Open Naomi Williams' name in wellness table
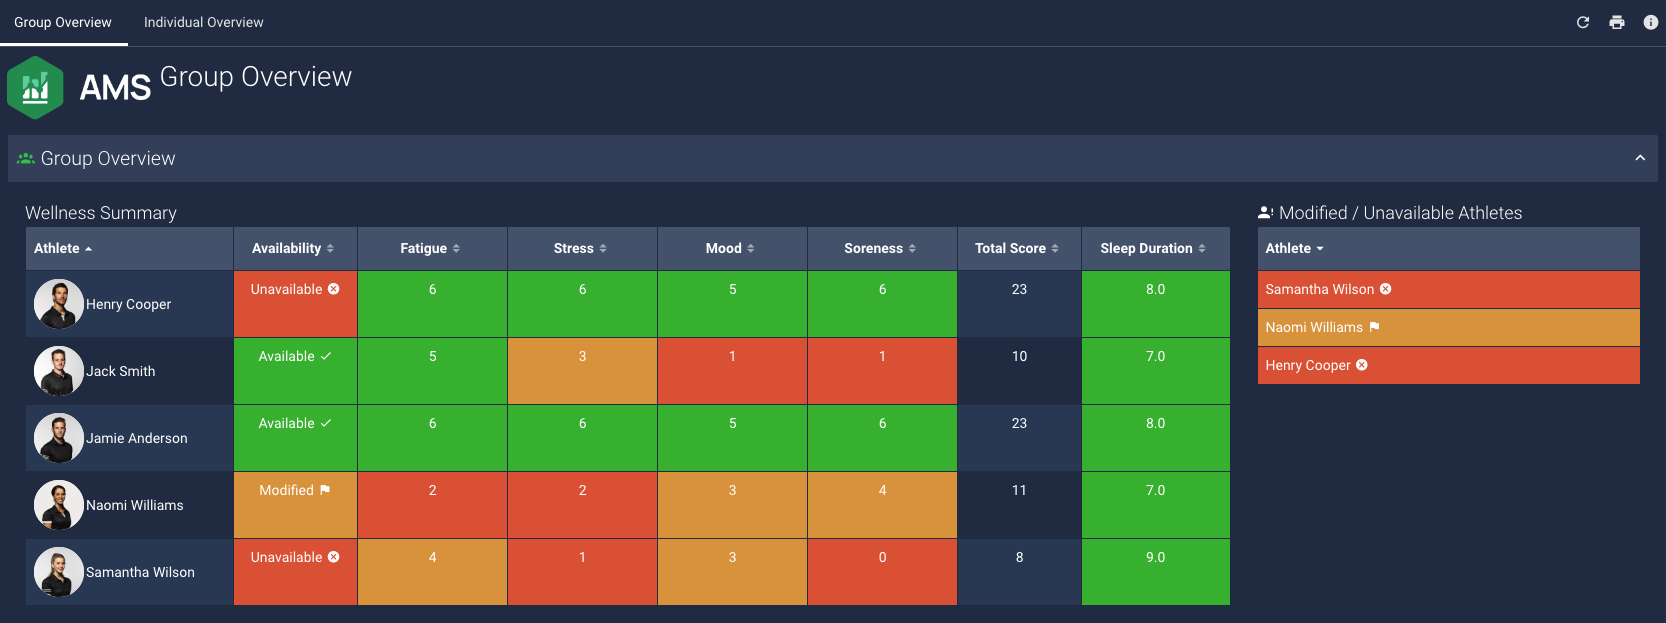Screen dimensions: 1666x623 (135, 505)
